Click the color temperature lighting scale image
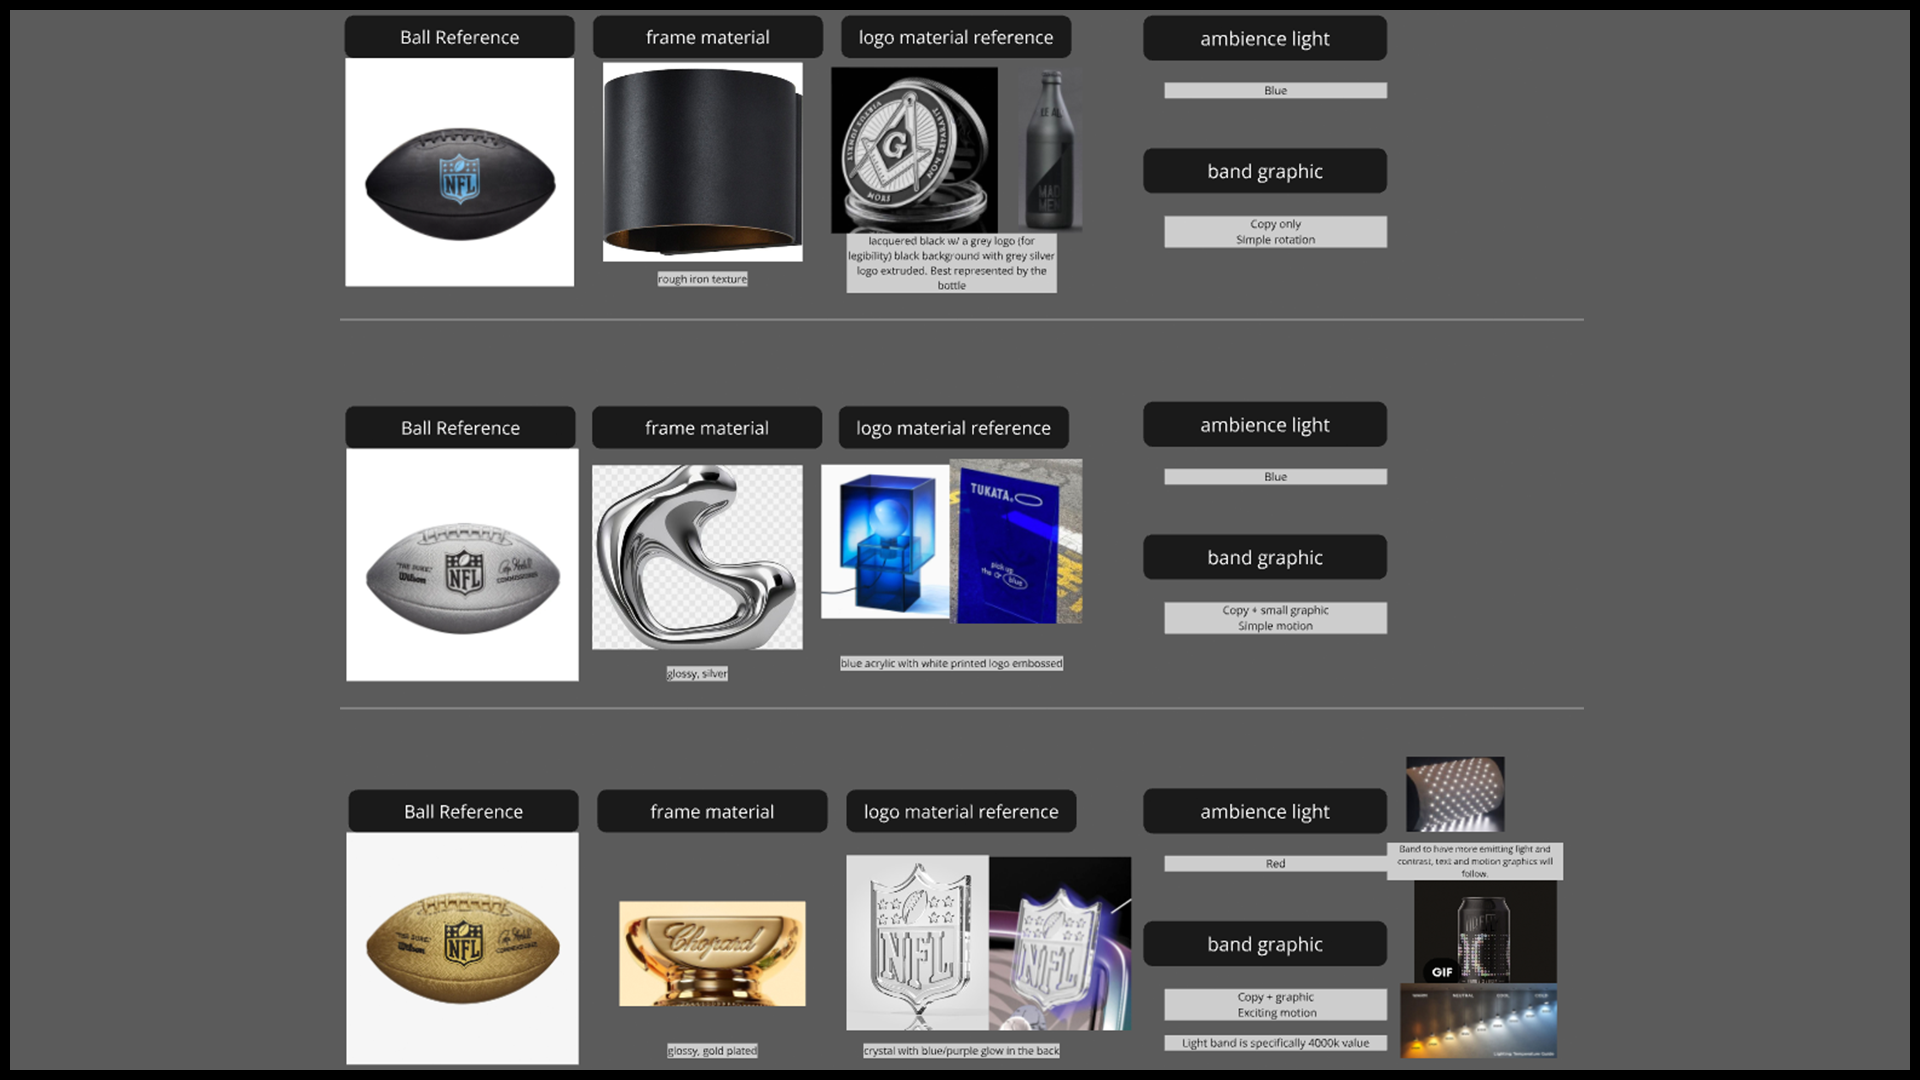This screenshot has width=1920, height=1080. 1478,1021
